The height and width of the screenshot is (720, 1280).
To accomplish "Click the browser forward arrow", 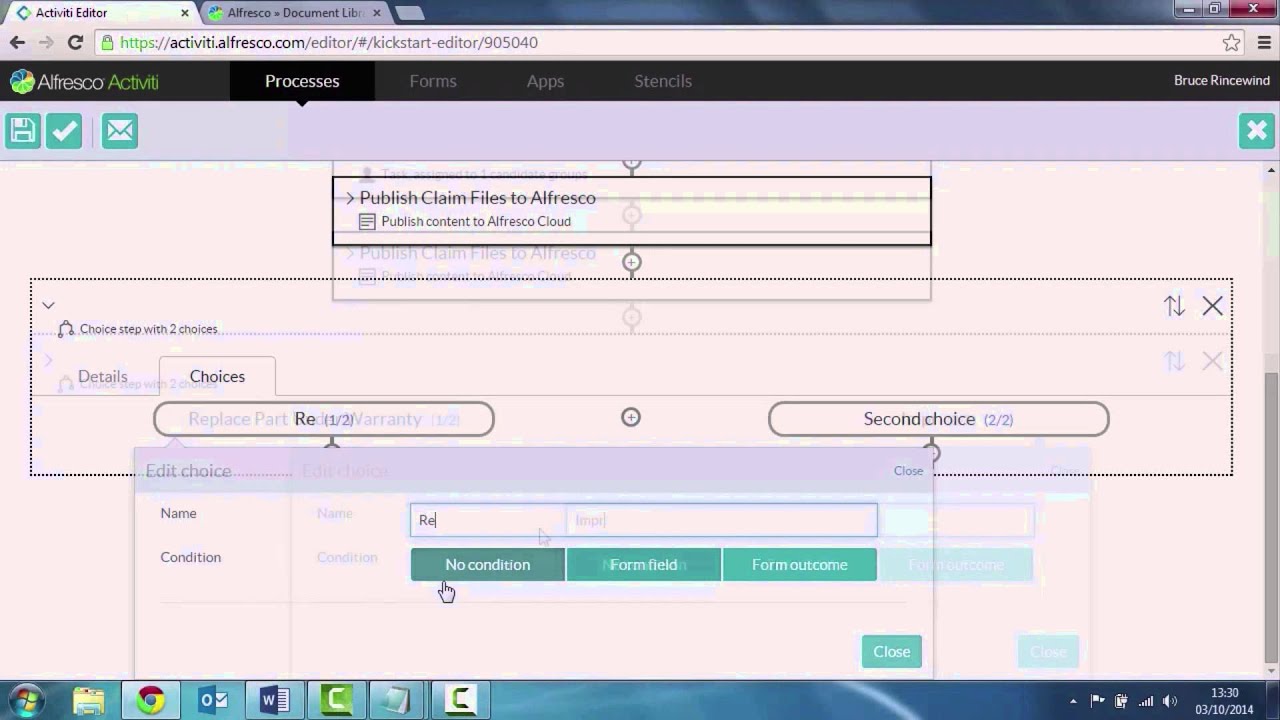I will point(46,43).
